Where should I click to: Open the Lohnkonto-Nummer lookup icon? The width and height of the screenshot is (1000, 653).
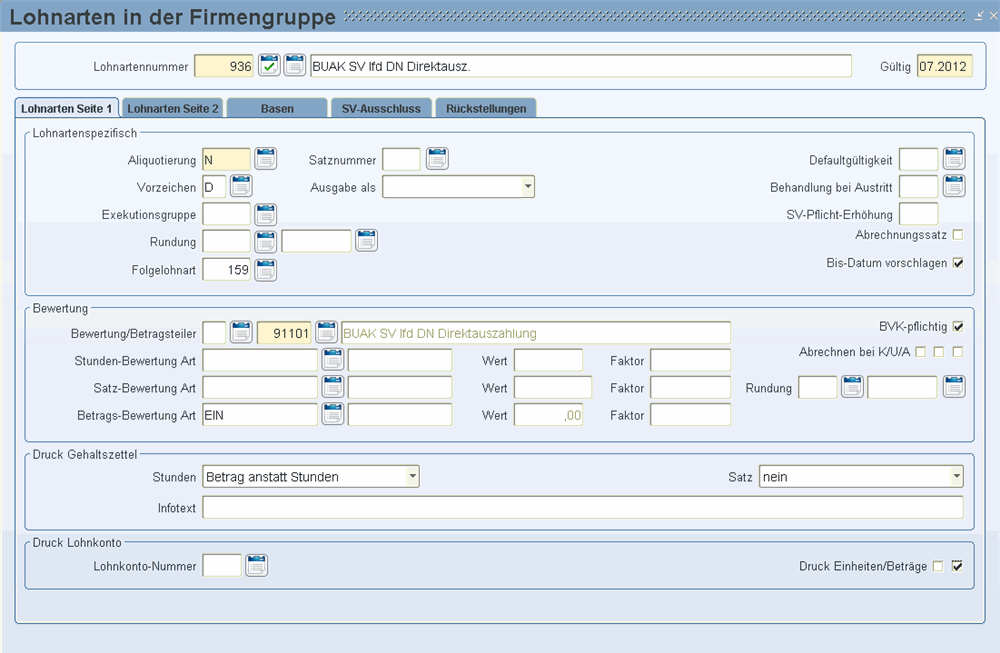tap(256, 565)
